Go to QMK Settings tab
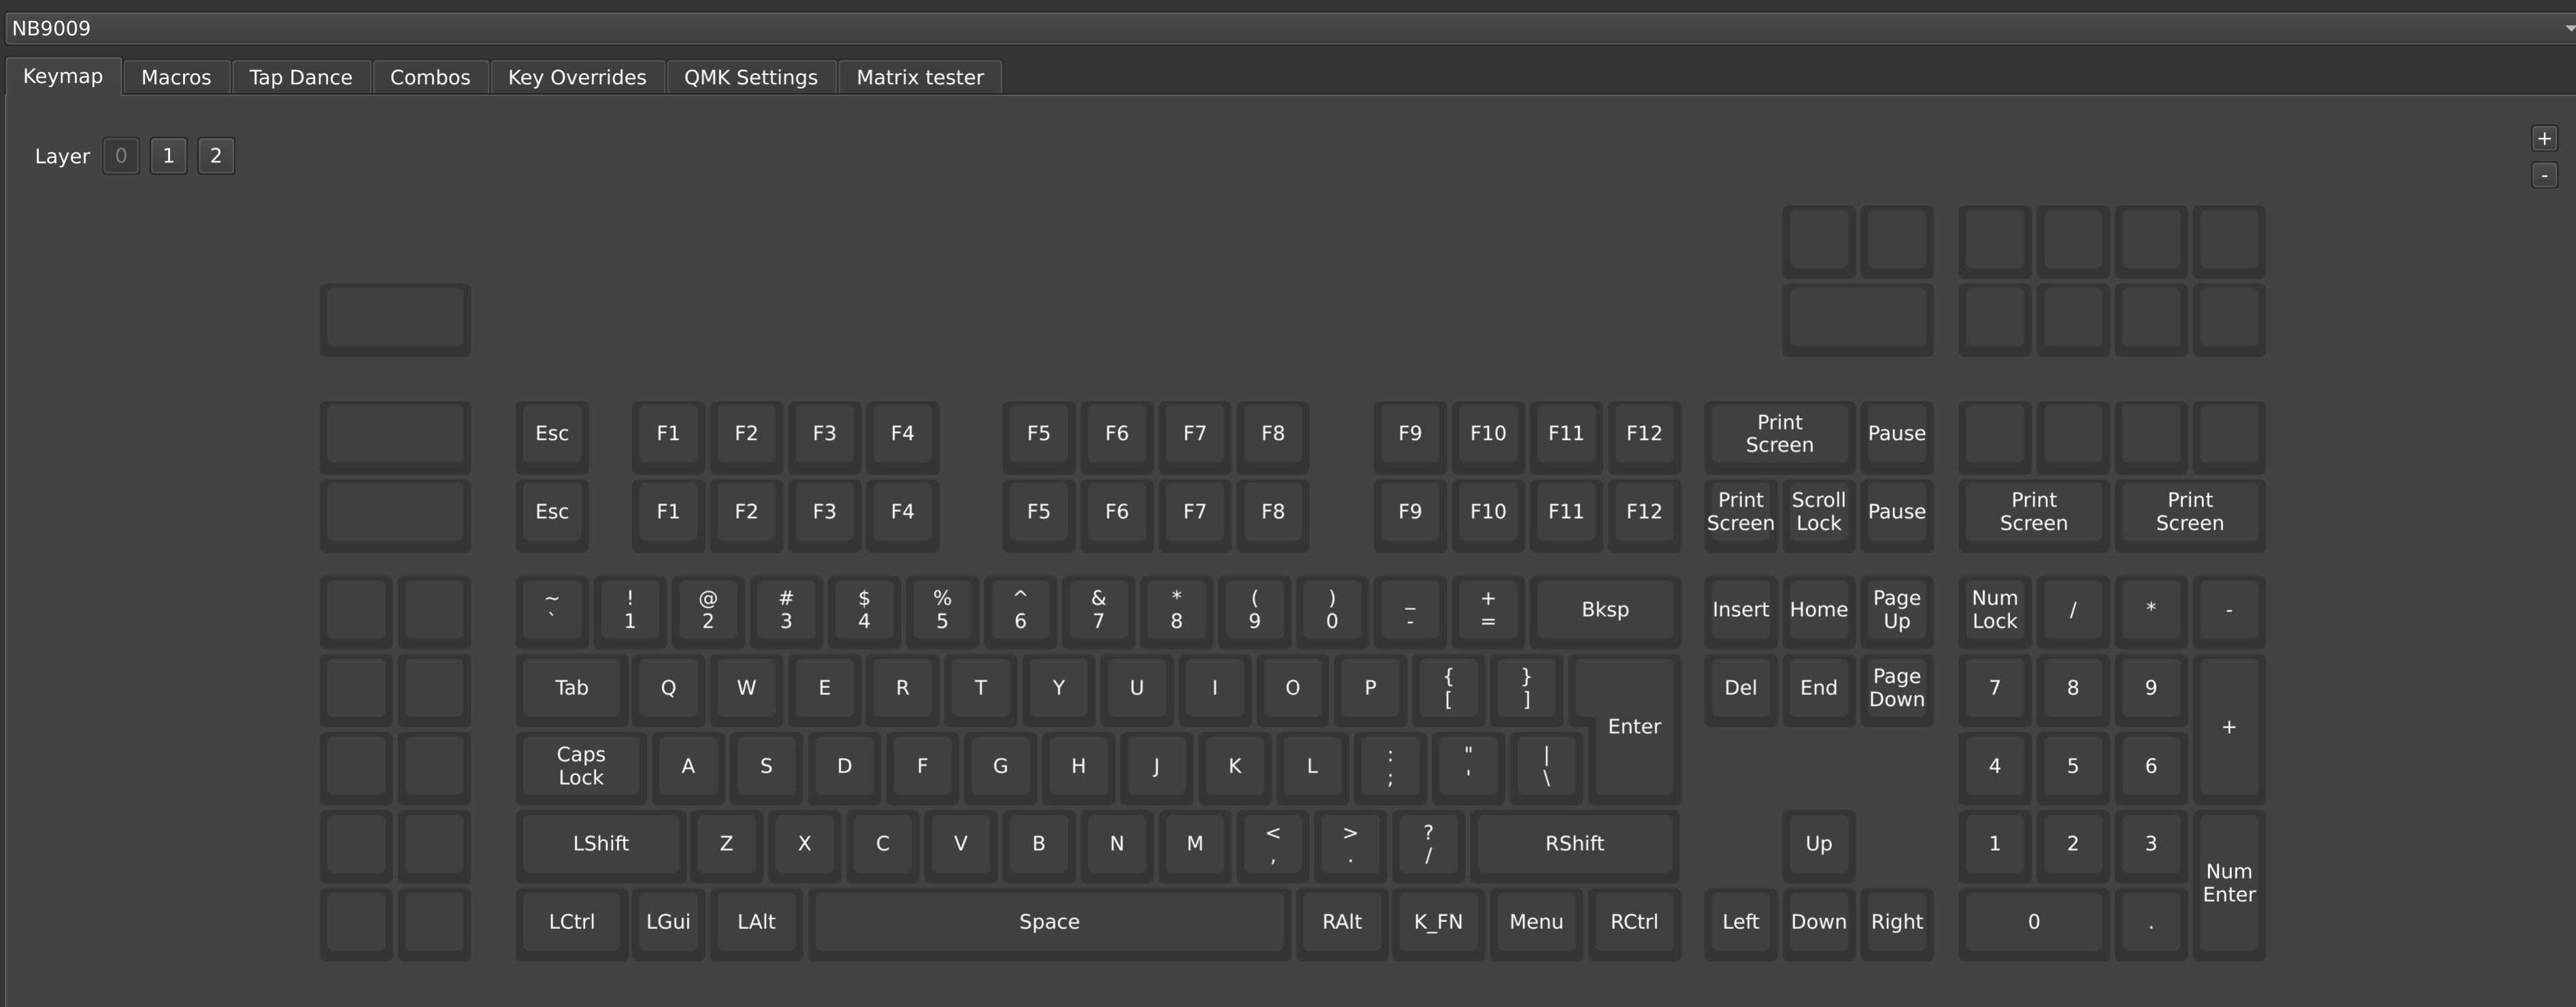Viewport: 2576px width, 1007px height. 750,77
